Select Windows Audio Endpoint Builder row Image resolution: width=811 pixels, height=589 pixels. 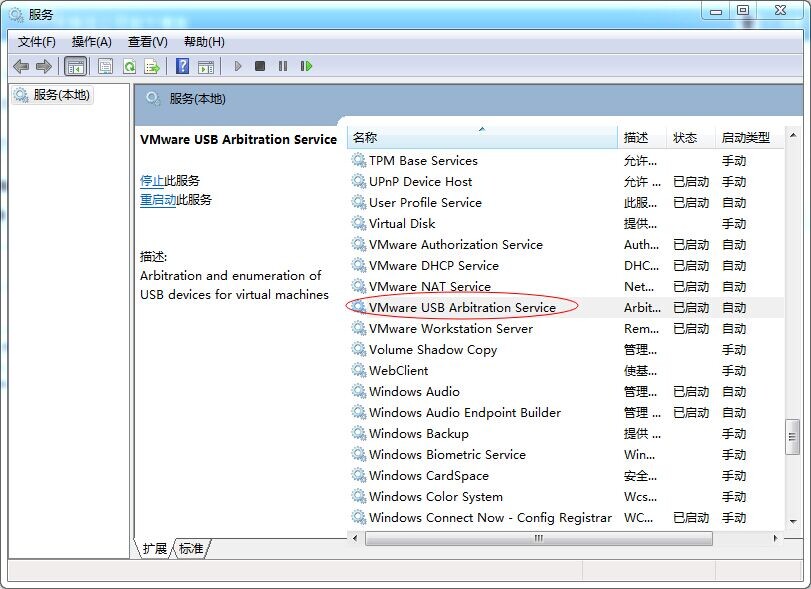(565, 412)
